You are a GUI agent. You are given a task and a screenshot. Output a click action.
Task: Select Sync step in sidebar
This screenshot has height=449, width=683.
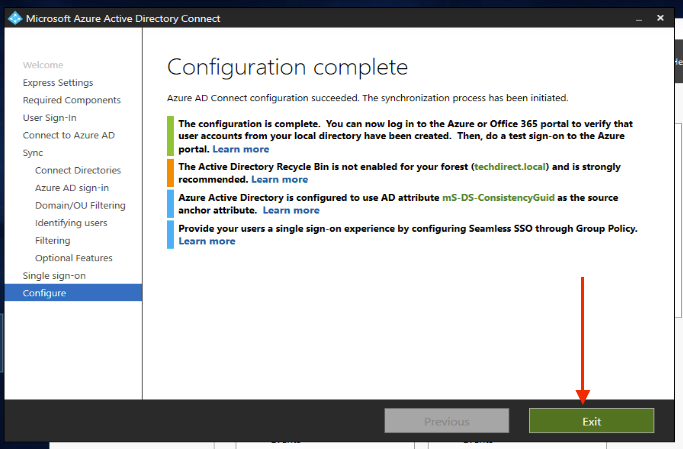(x=33, y=153)
